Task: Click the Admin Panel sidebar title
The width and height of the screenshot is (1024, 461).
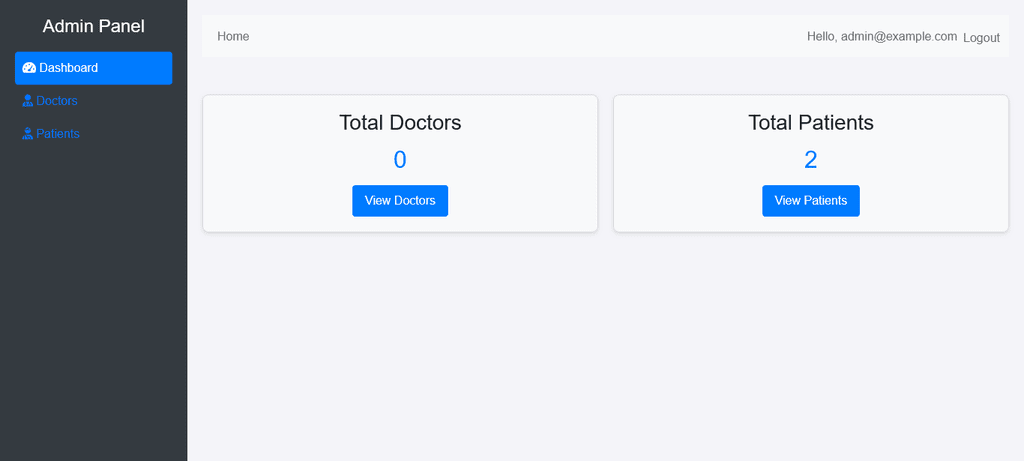Action: coord(93,26)
